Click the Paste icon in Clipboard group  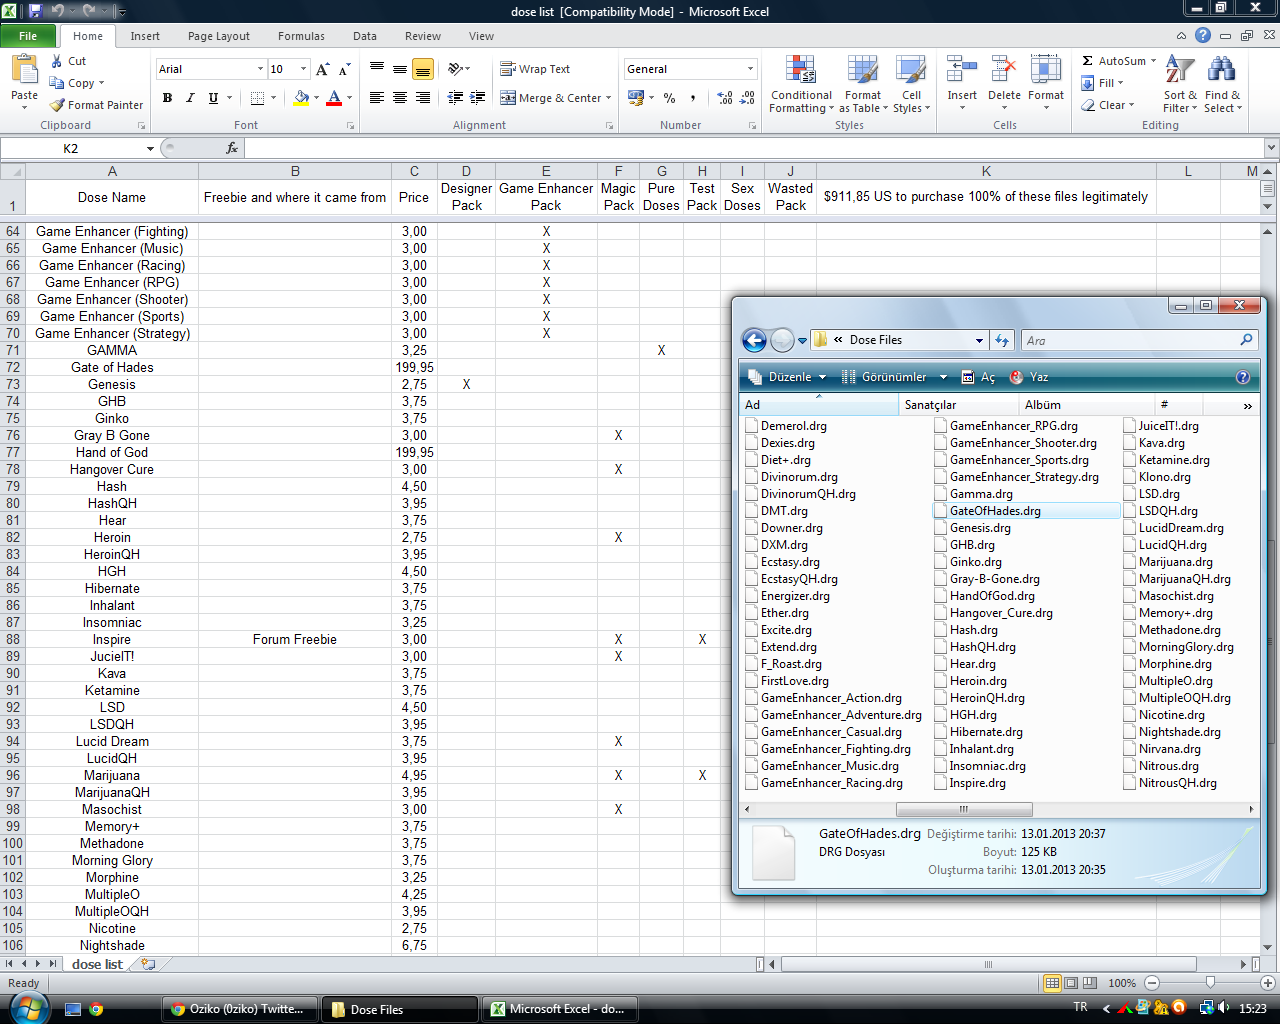24,70
